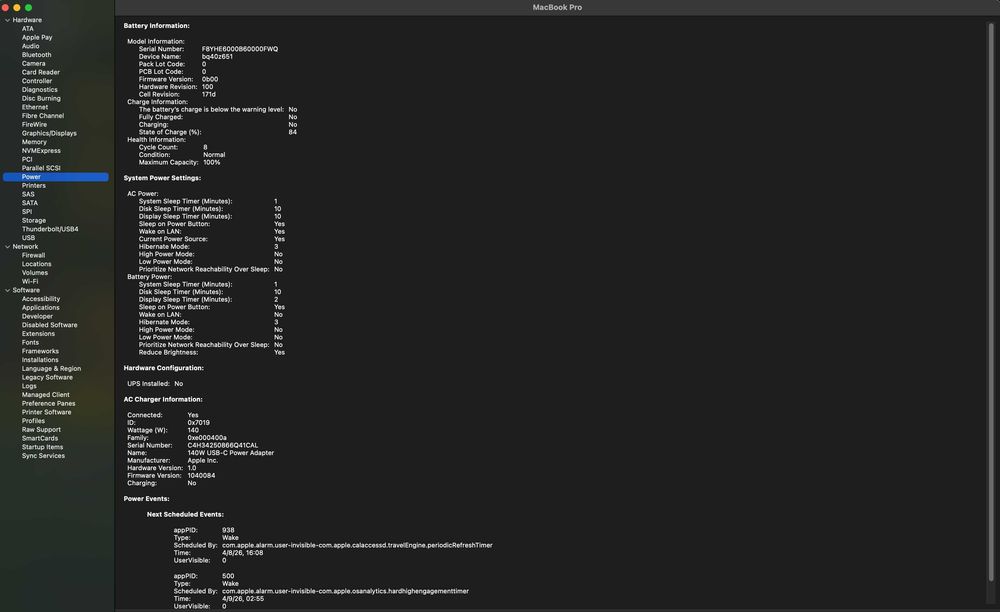The width and height of the screenshot is (1000, 612).
Task: Click the green zoom window button
Action: click(x=28, y=8)
